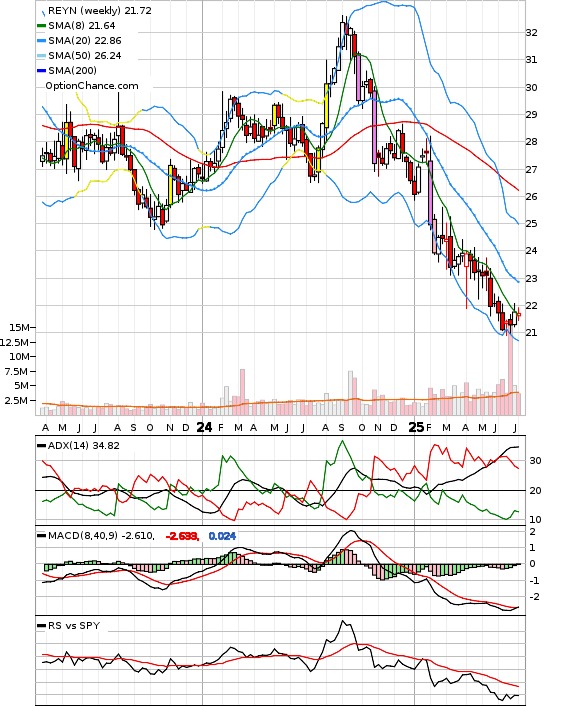Screen dimensions: 566x706
Task: Click the 21 price level on right axis
Action: tap(531, 333)
